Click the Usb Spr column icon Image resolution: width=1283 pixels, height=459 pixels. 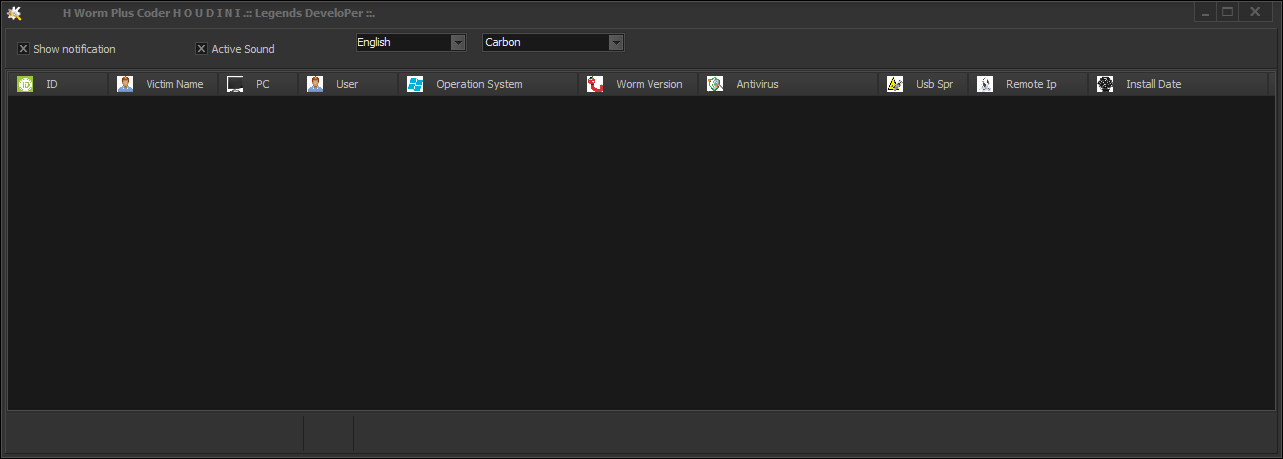pos(895,84)
